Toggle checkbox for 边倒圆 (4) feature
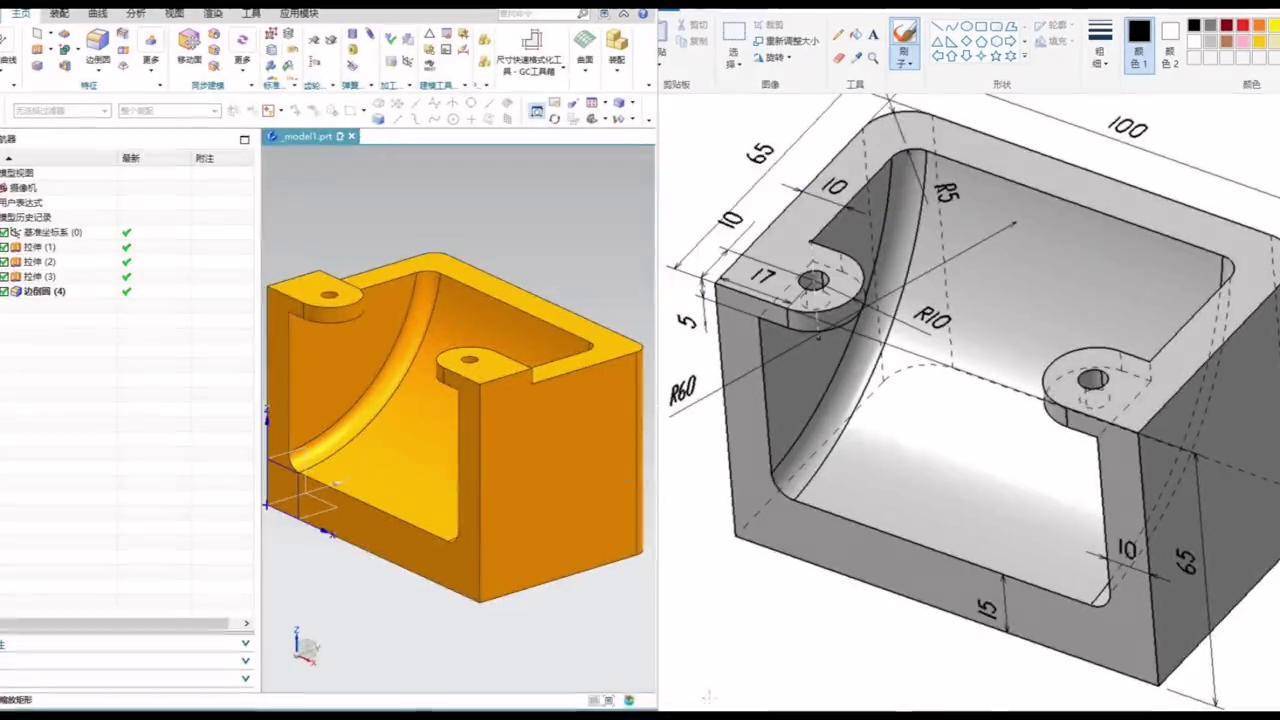This screenshot has height=720, width=1280. 5,292
